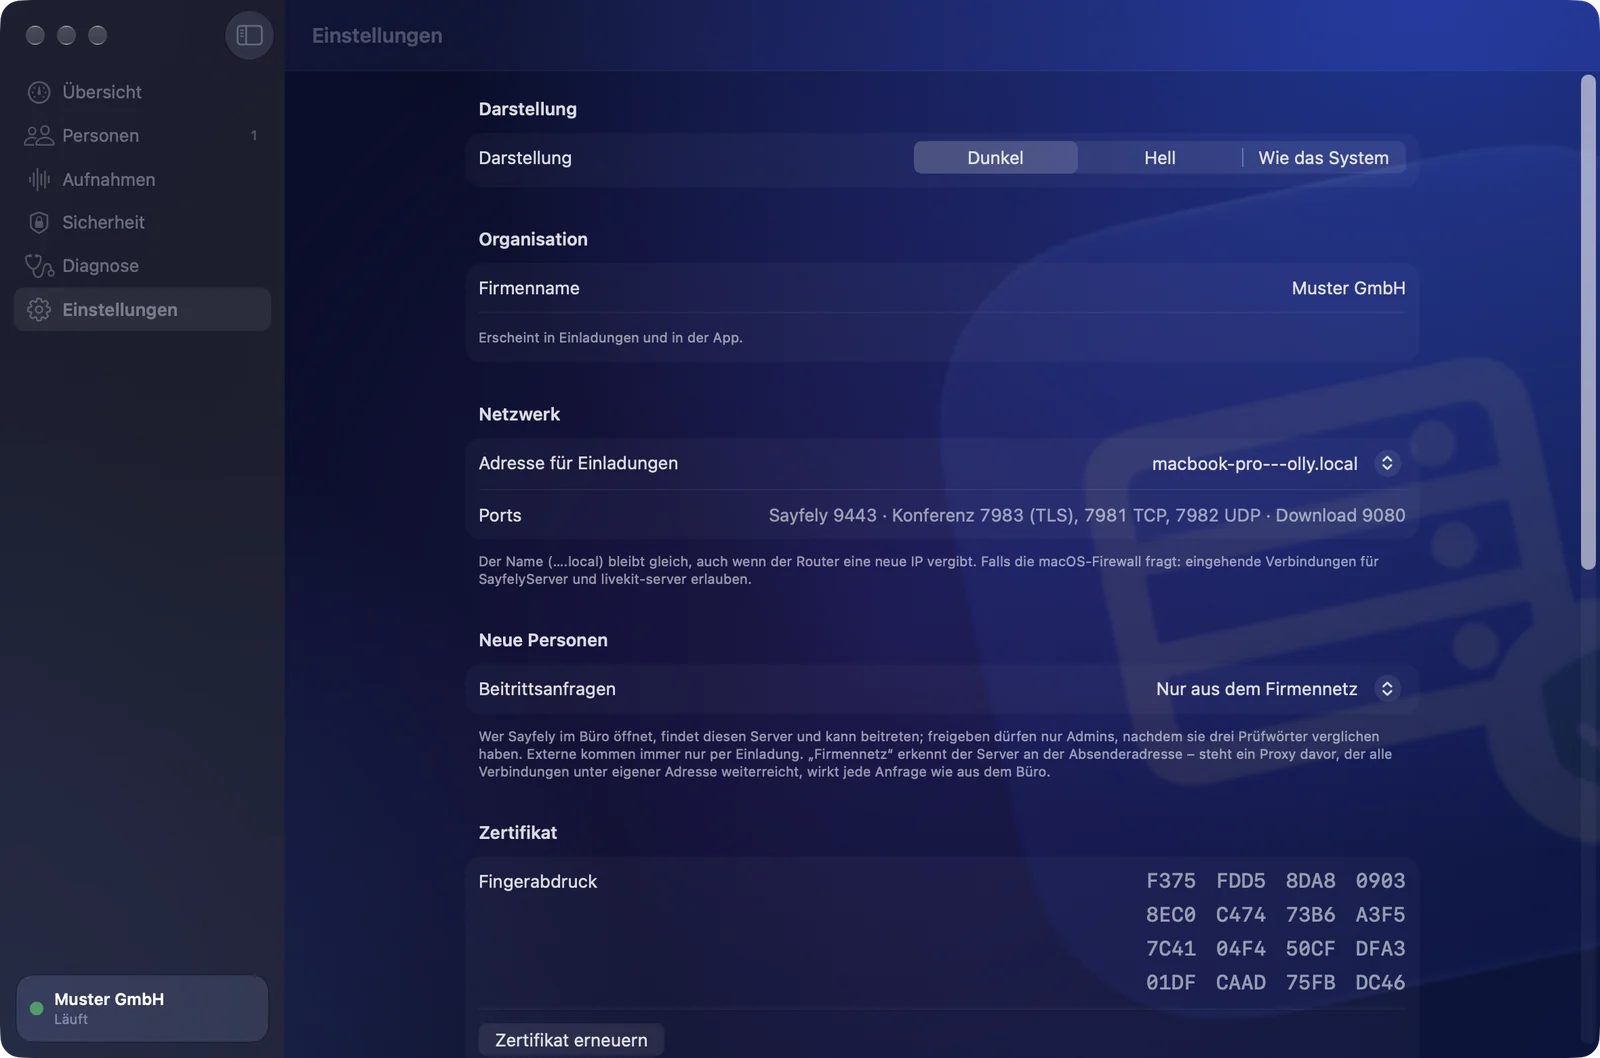The image size is (1600, 1058).
Task: Select the Dunkel appearance option
Action: [x=995, y=157]
